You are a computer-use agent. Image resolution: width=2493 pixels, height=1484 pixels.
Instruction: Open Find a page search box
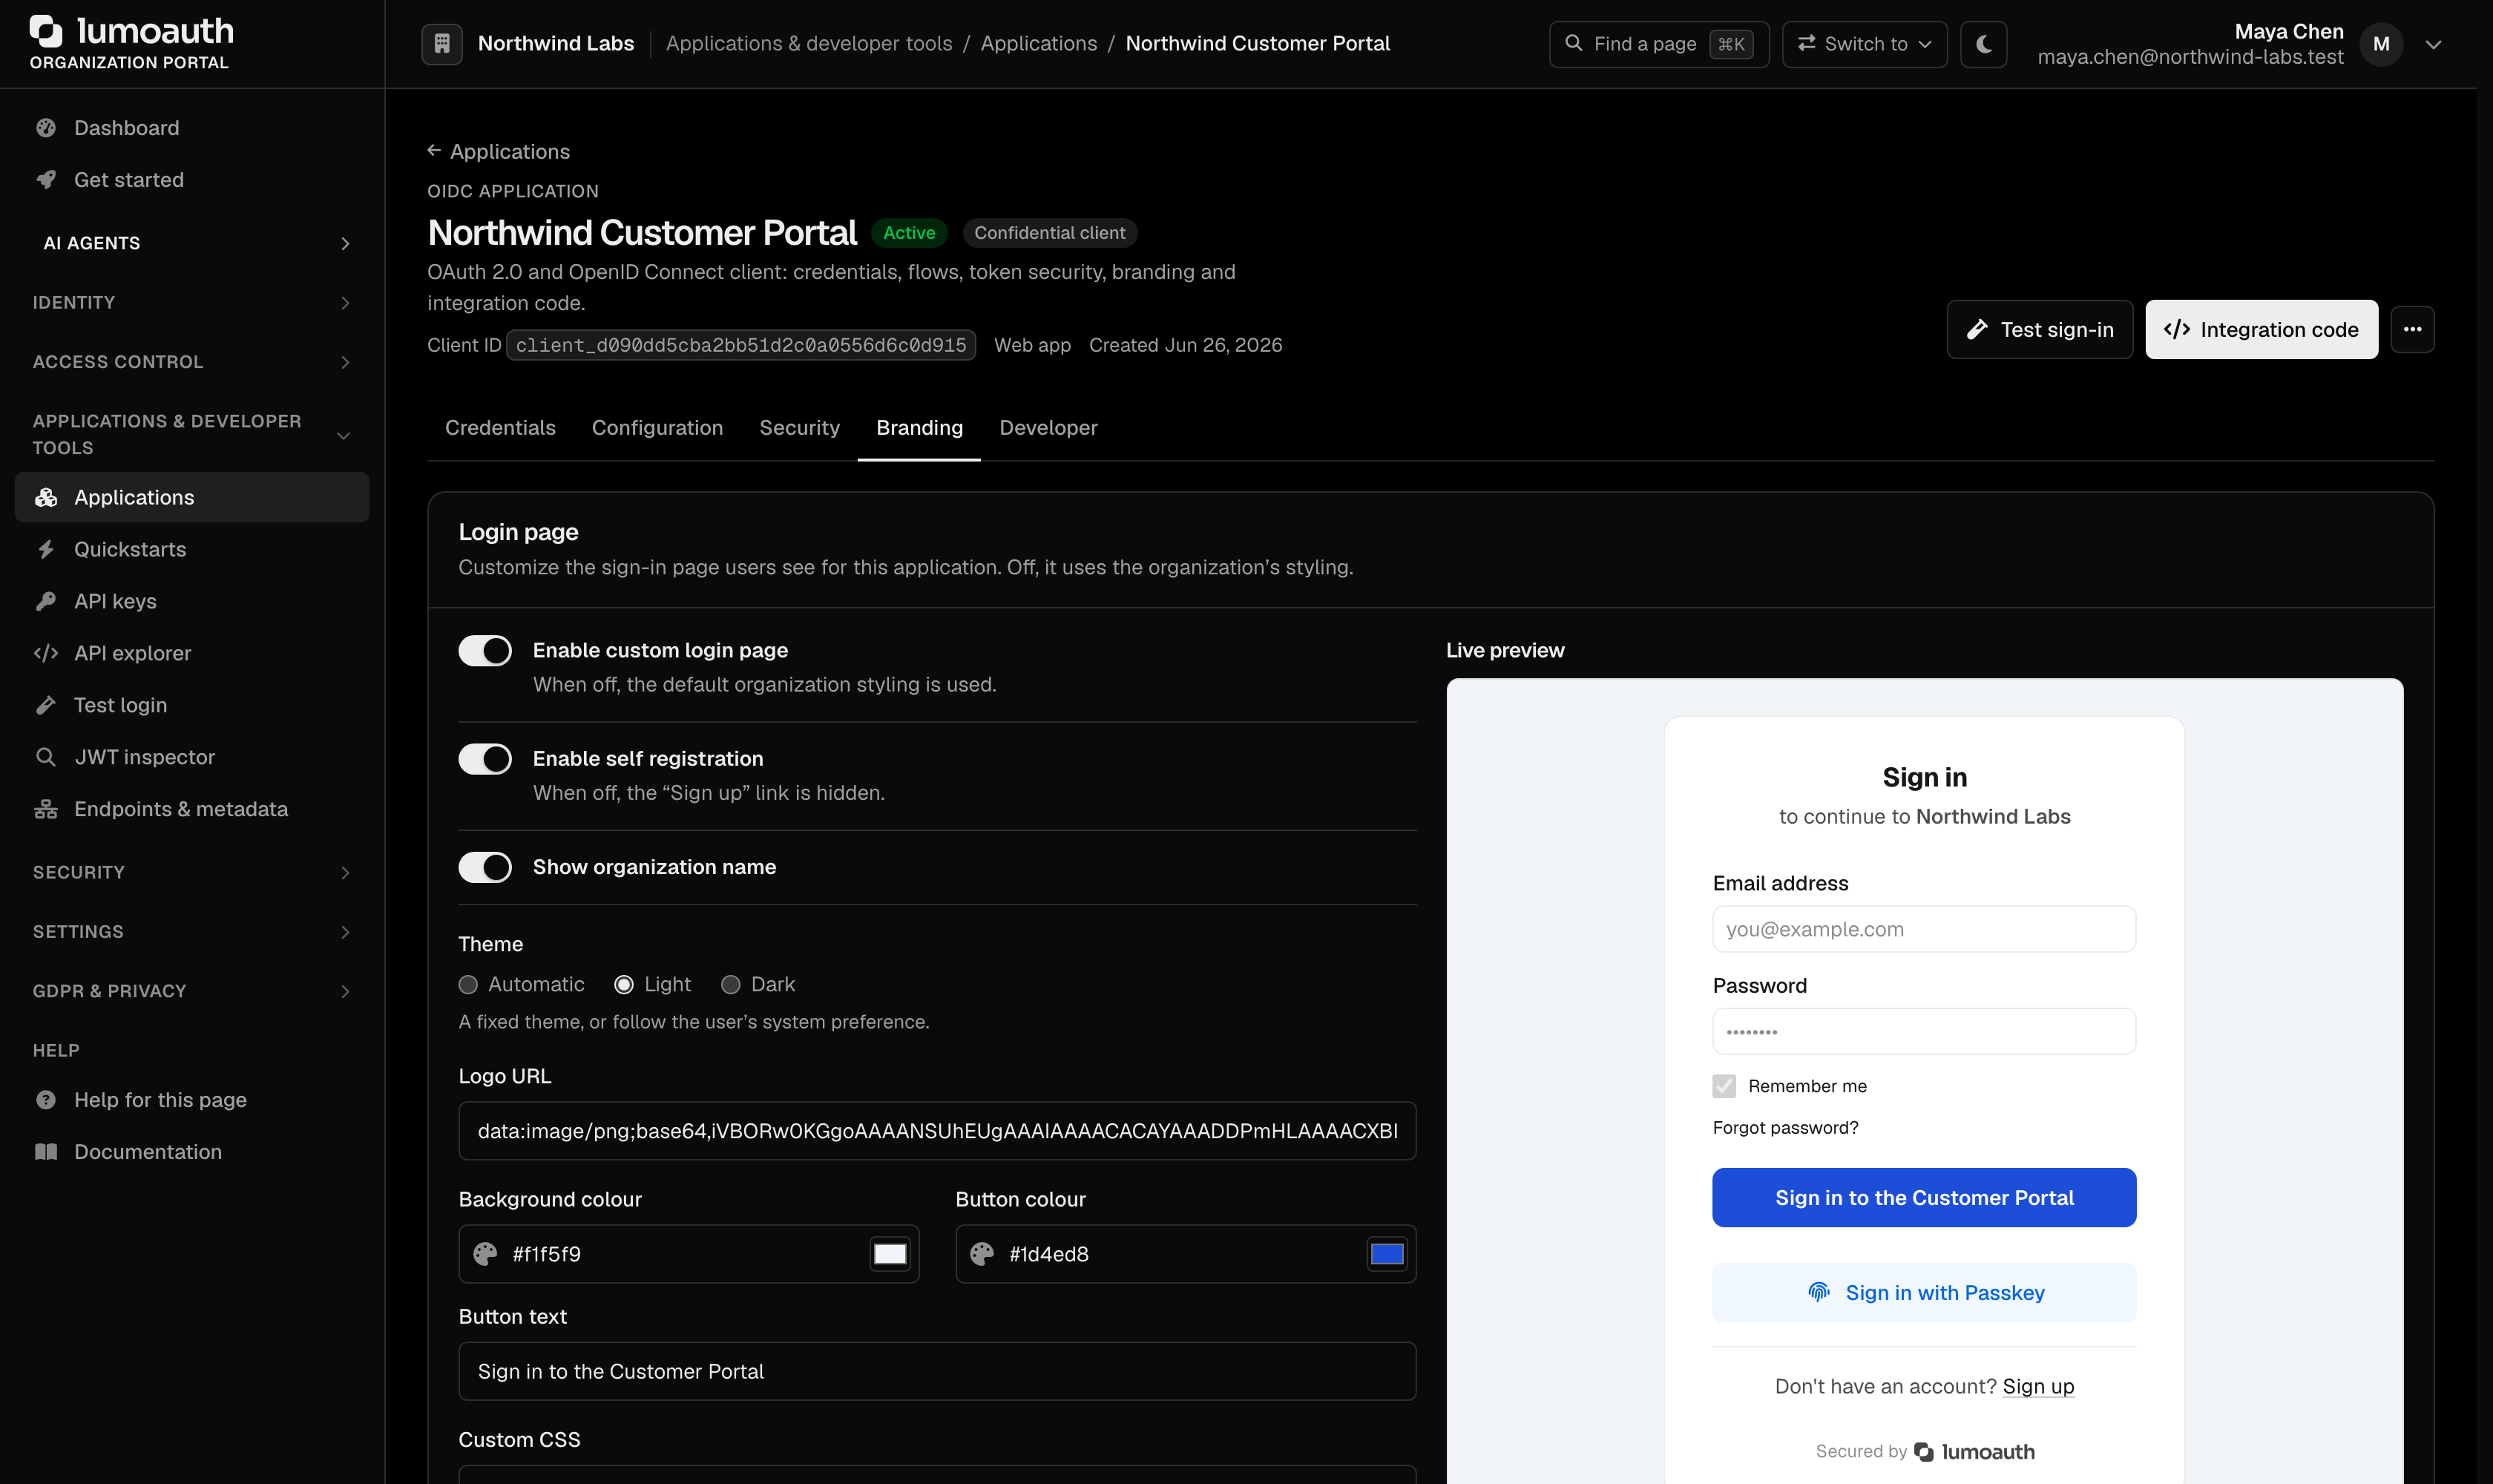(1658, 44)
